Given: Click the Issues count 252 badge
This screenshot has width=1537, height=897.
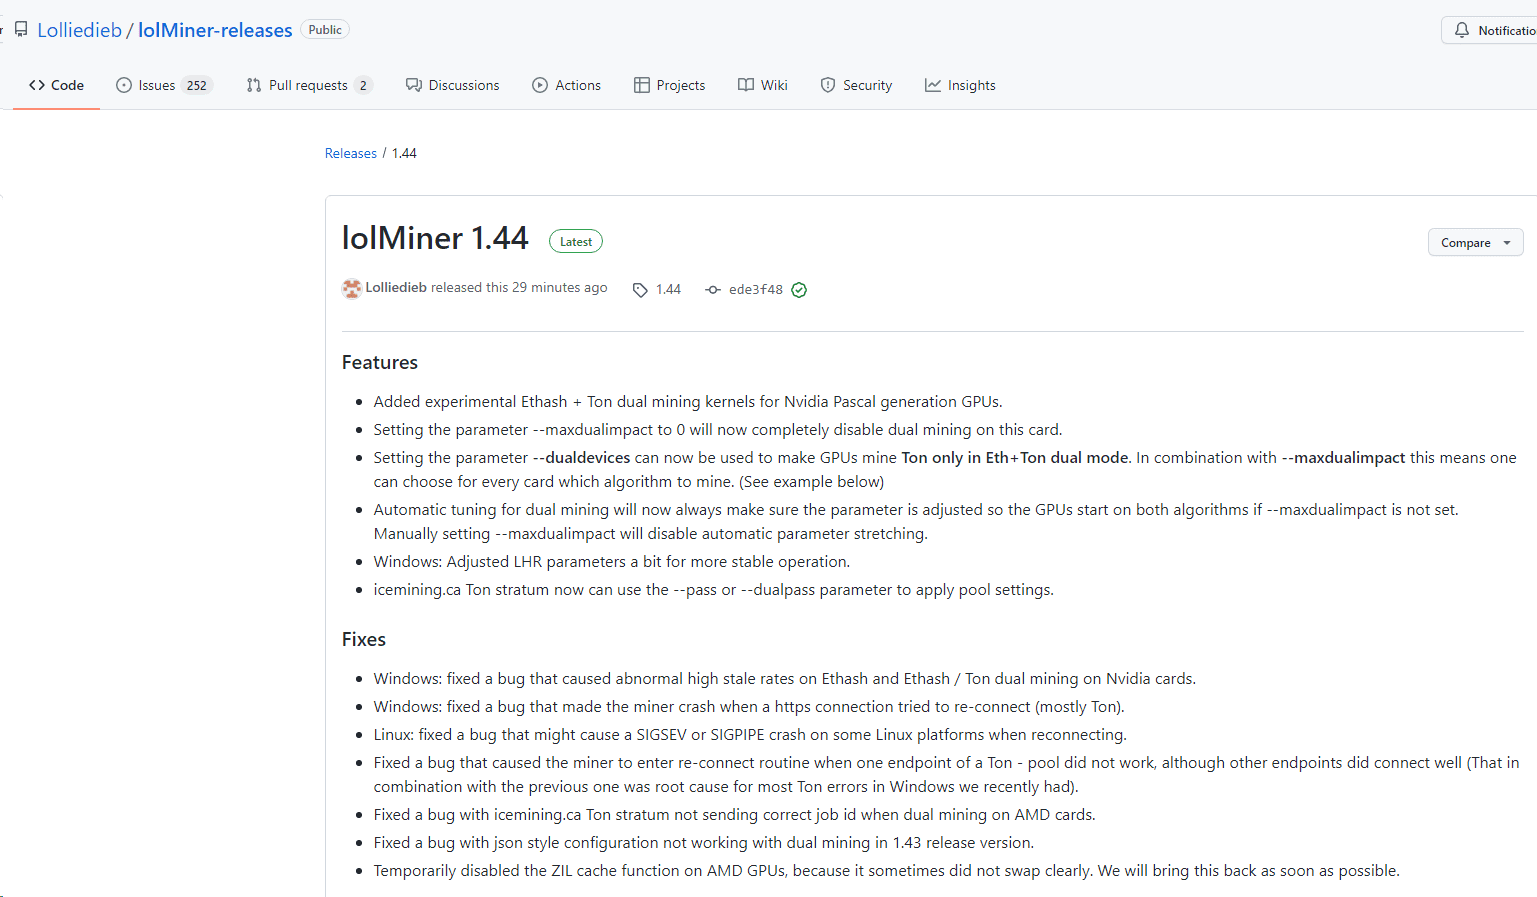Looking at the screenshot, I should [x=197, y=85].
